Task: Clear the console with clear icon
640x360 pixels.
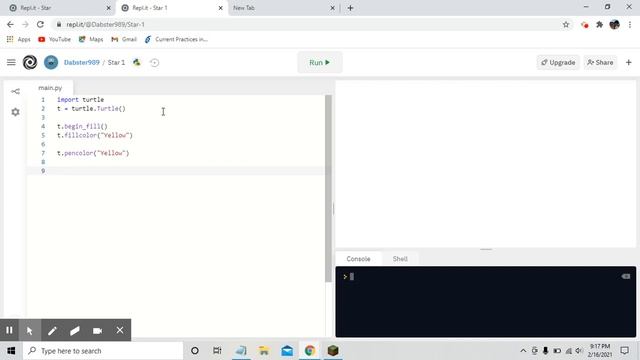Action: click(626, 277)
